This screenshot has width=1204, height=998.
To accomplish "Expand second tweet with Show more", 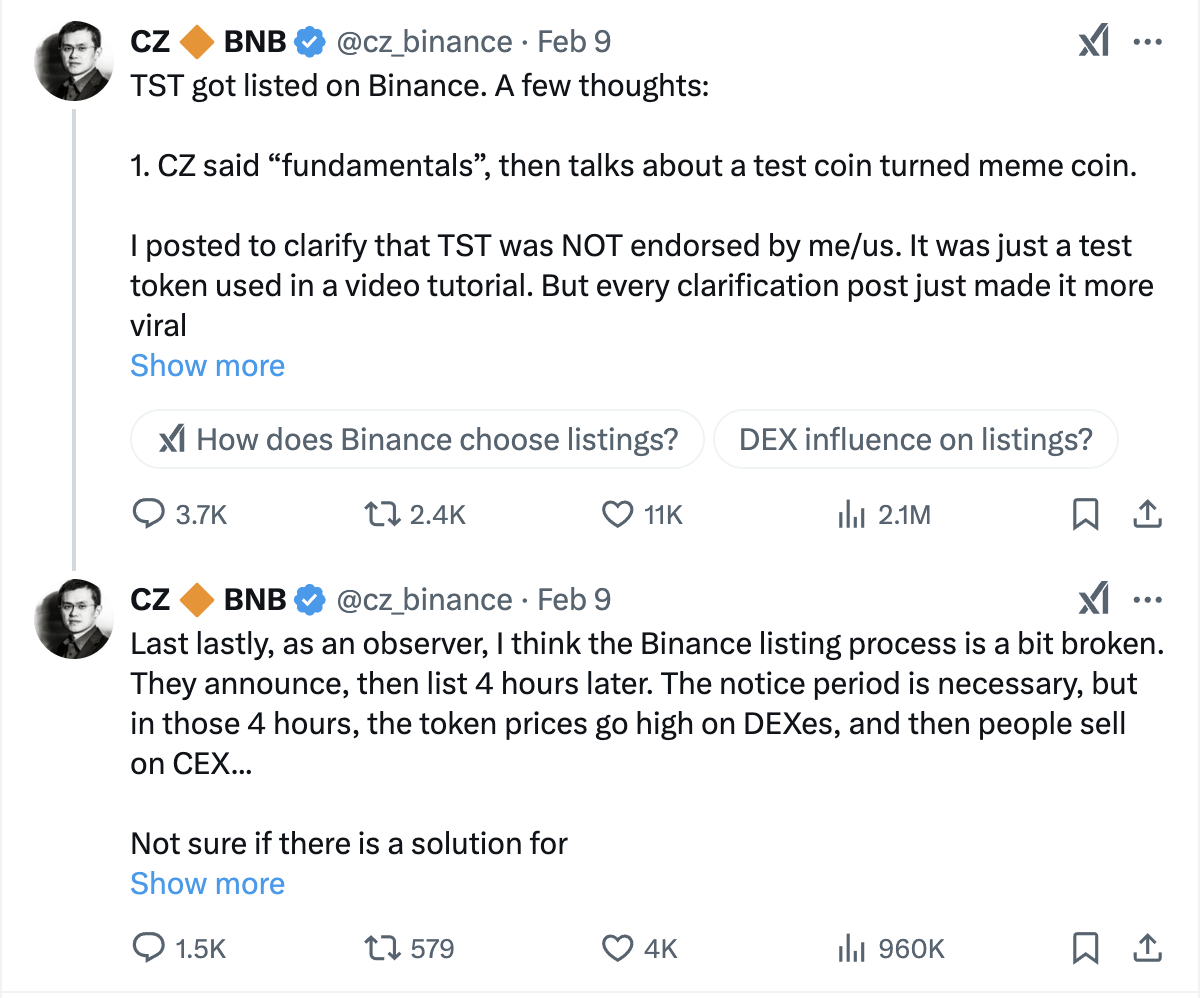I will click(207, 884).
